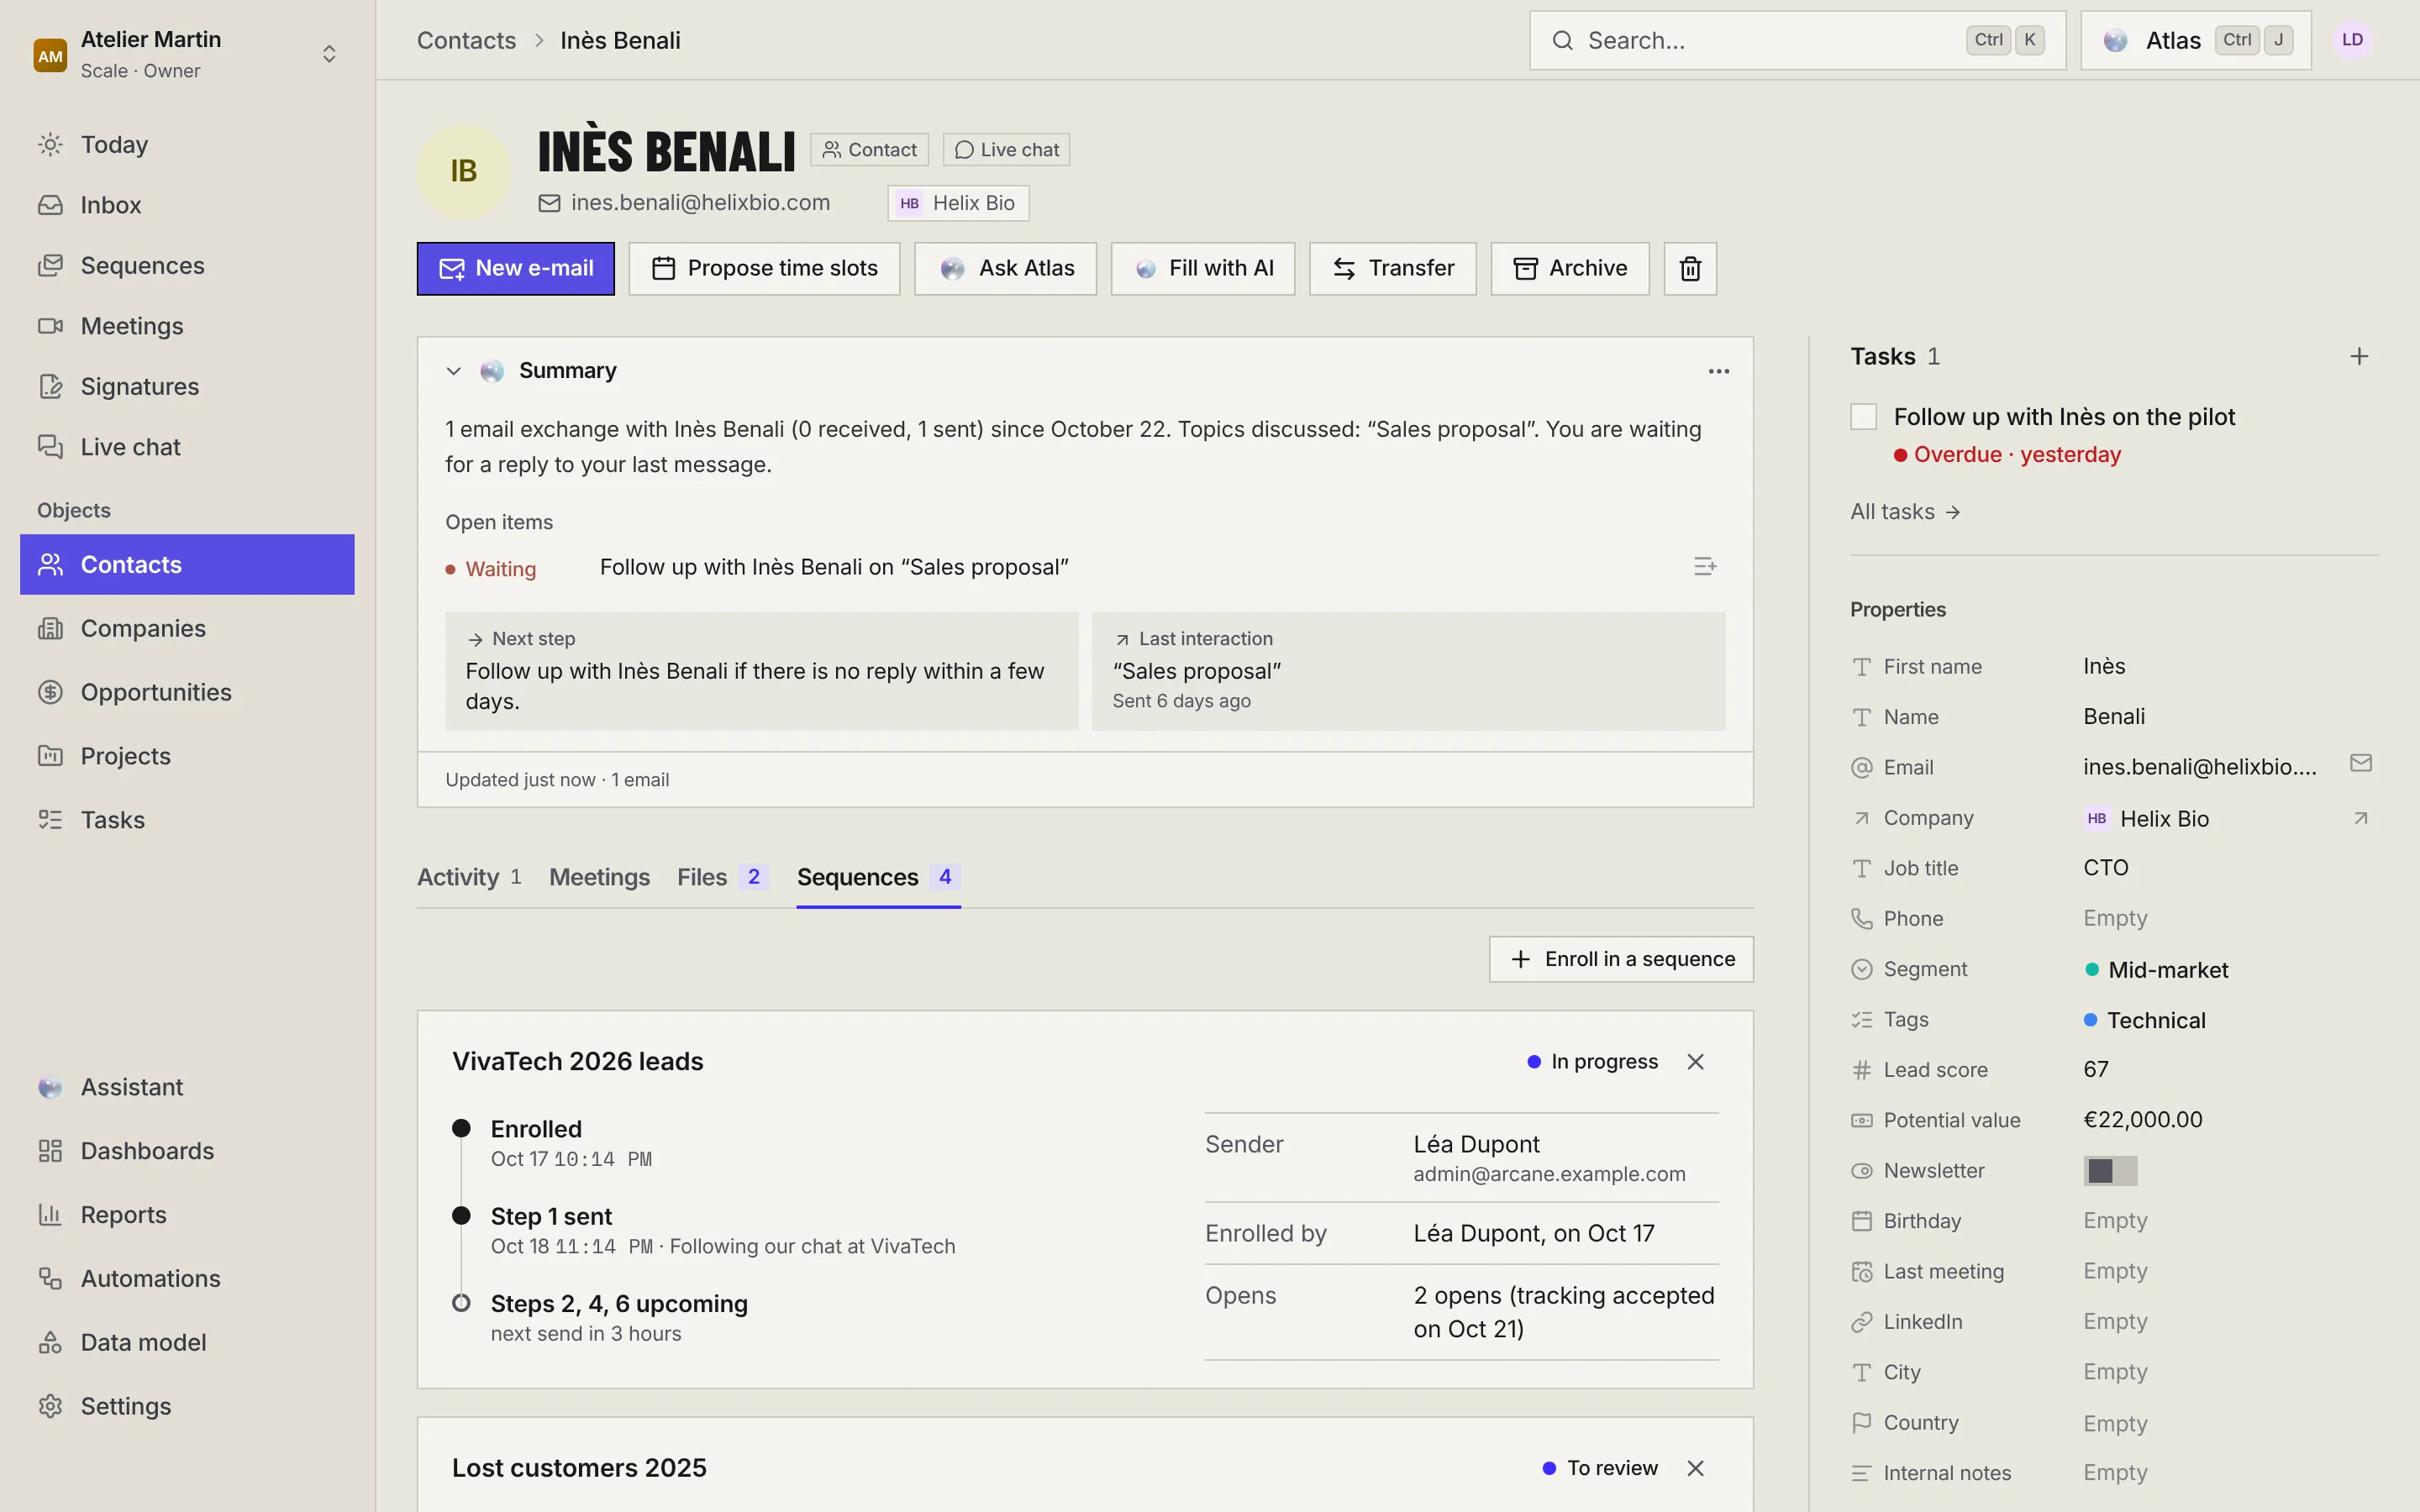Switch to the Activity tab
Image resolution: width=2420 pixels, height=1512 pixels.
pyautogui.click(x=469, y=877)
